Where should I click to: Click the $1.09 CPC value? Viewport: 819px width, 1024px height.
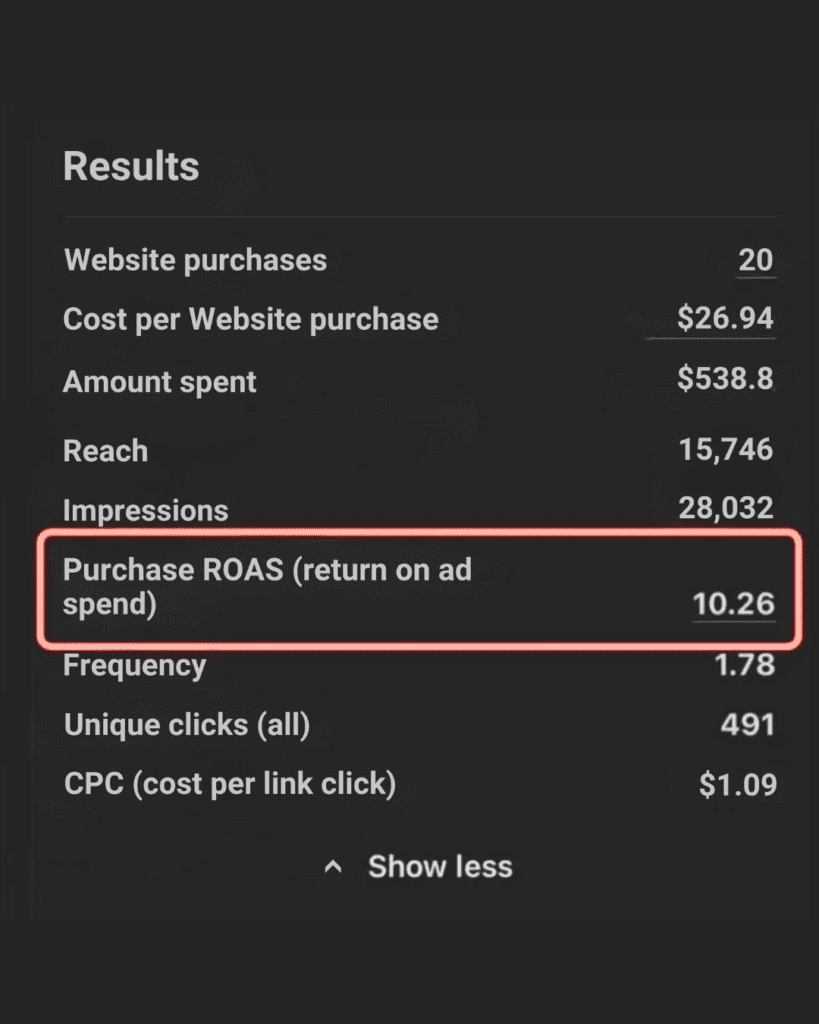[x=737, y=785]
